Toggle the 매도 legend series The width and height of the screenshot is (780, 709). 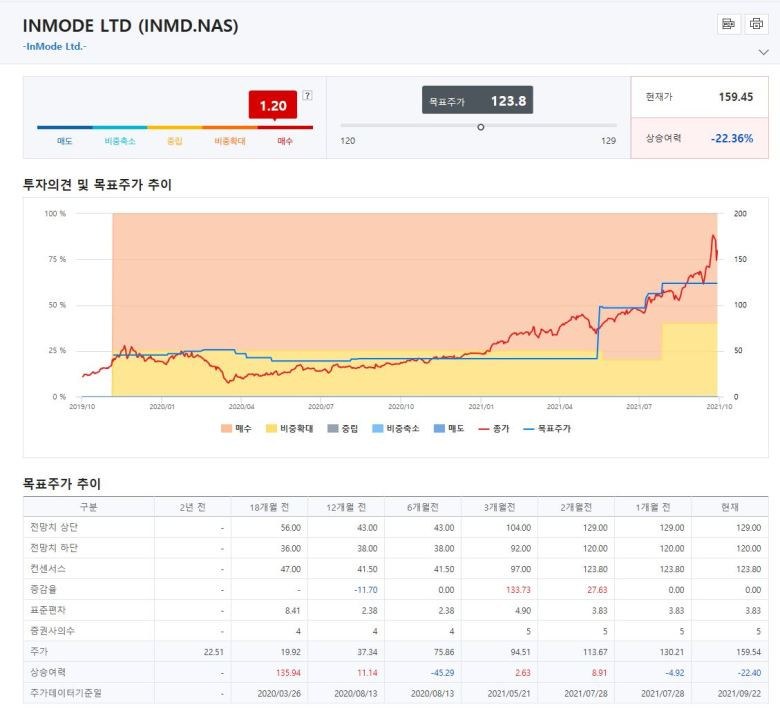click(449, 428)
